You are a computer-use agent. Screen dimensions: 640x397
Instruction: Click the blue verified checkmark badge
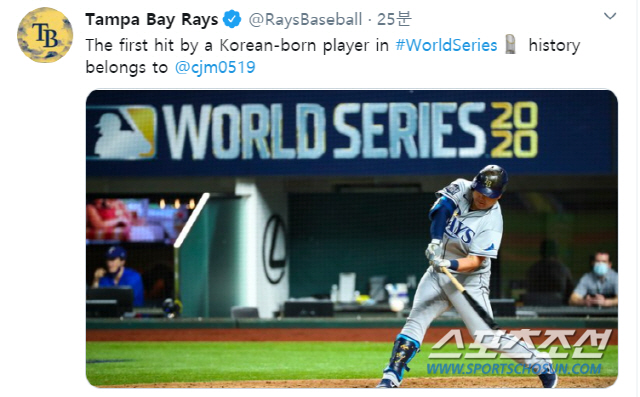pyautogui.click(x=232, y=19)
